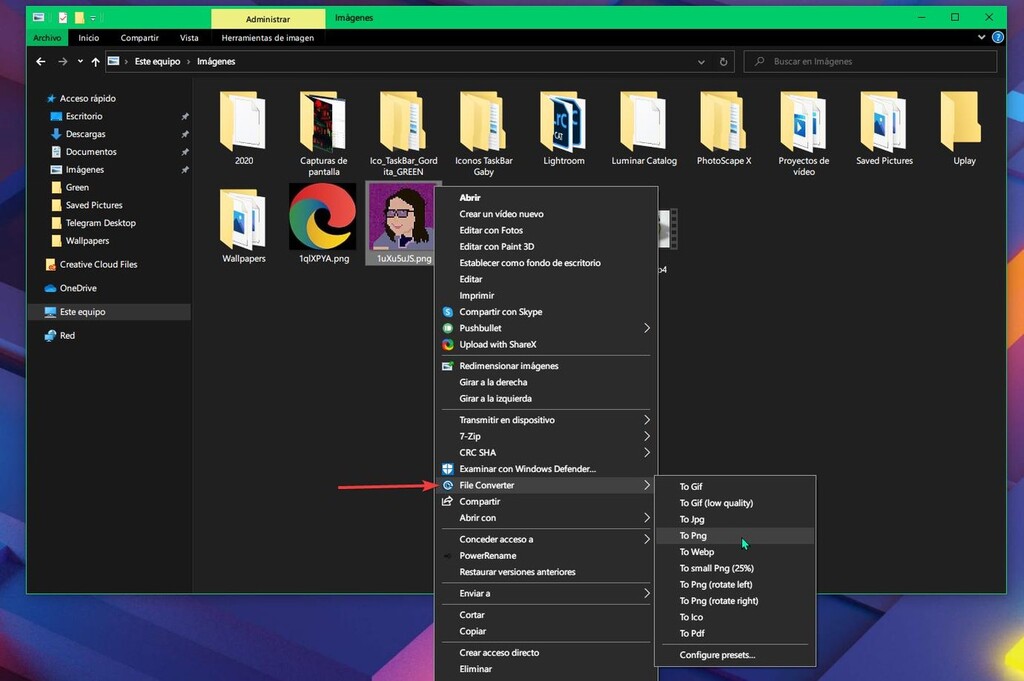The width and height of the screenshot is (1024, 681).
Task: Click the Pushbullet icon in context menu
Action: pos(445,328)
